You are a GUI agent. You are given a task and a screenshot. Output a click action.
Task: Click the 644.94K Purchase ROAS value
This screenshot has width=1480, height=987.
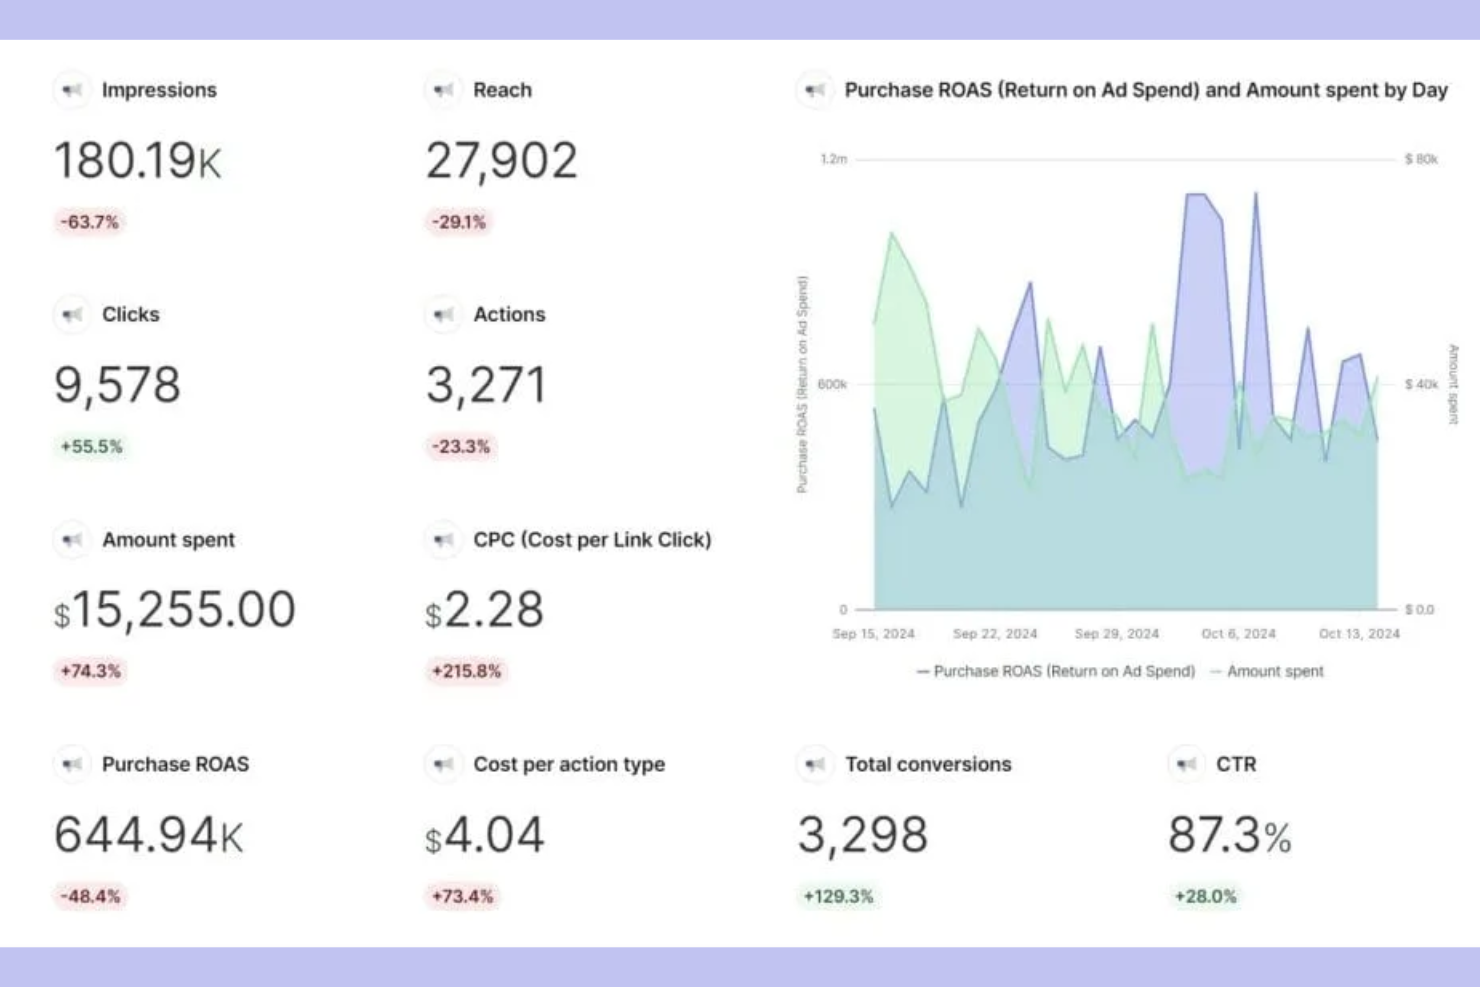coord(148,834)
